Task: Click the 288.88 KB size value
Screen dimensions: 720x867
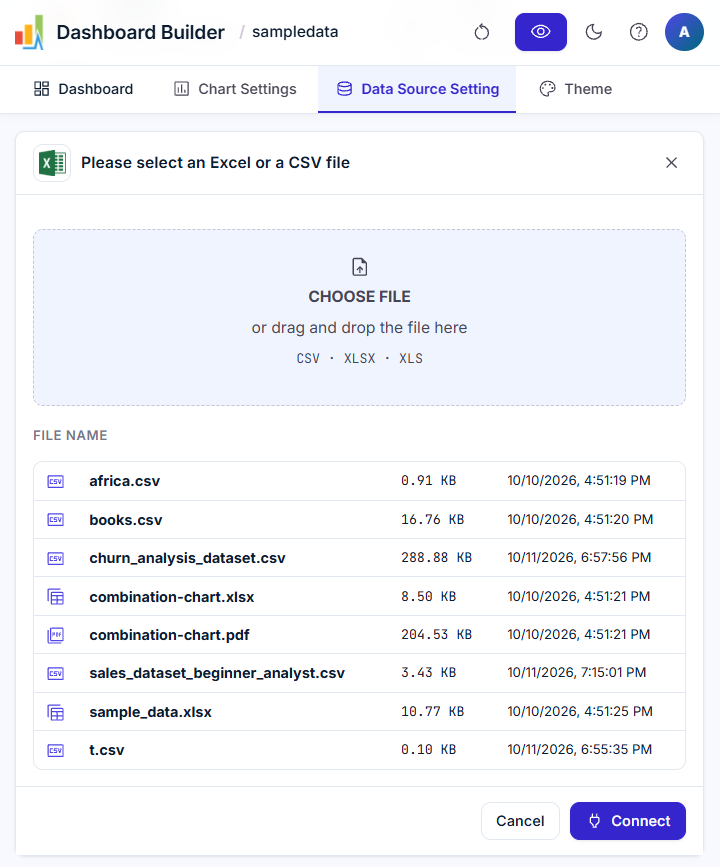Action: 436,557
